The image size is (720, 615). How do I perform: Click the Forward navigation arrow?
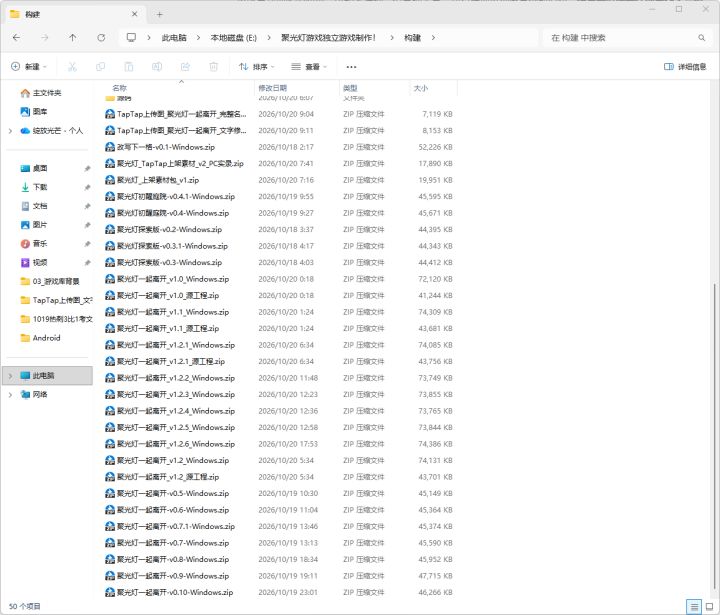click(45, 38)
